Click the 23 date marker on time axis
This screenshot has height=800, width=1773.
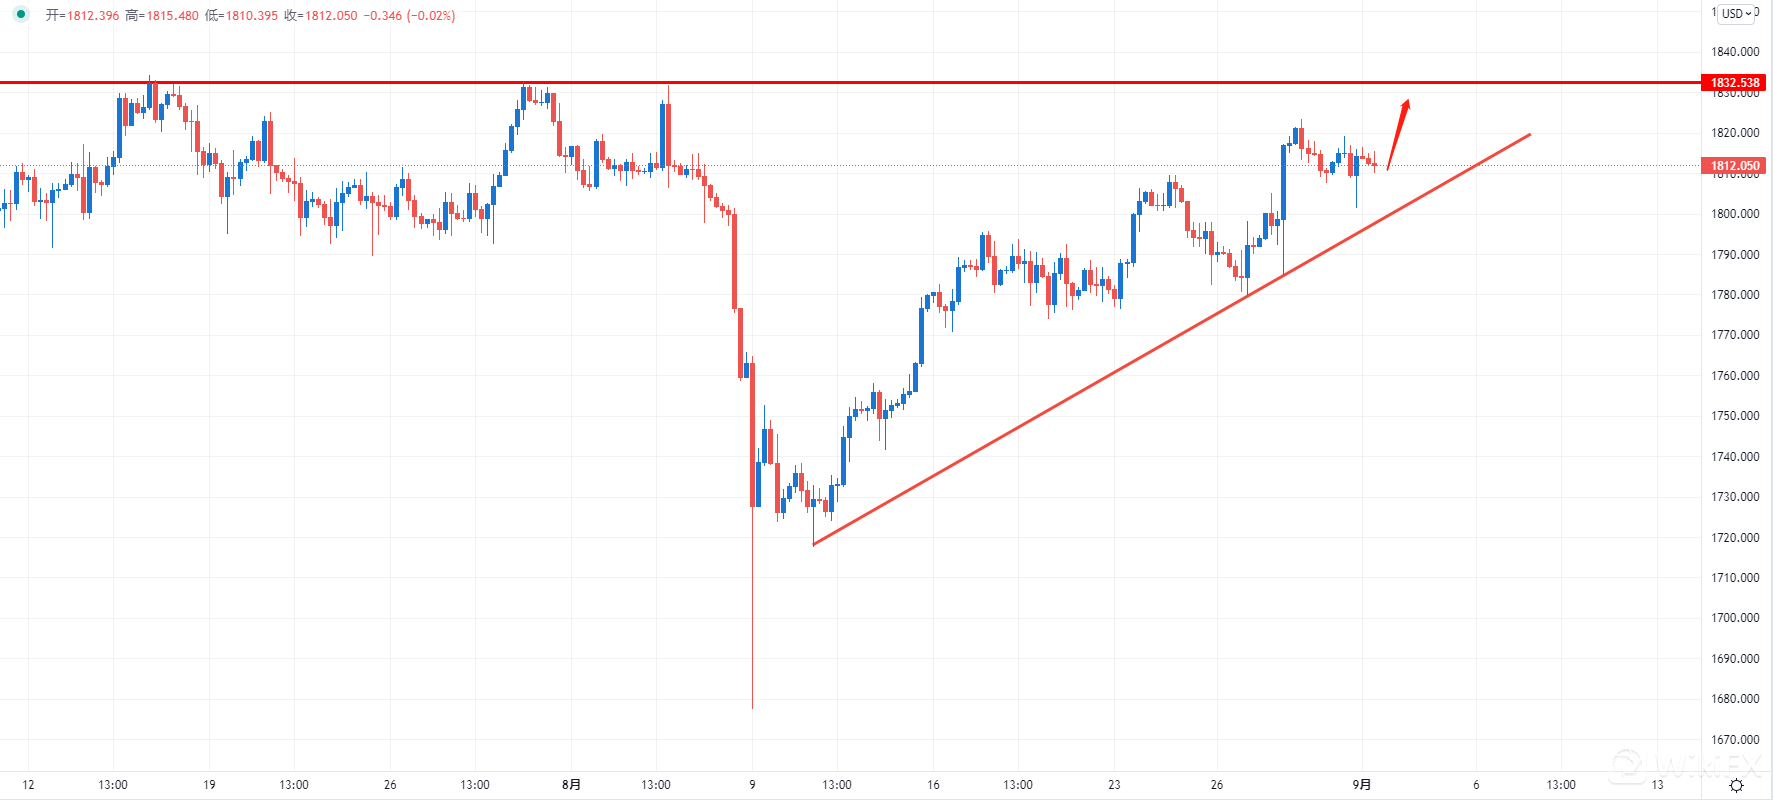[1114, 785]
